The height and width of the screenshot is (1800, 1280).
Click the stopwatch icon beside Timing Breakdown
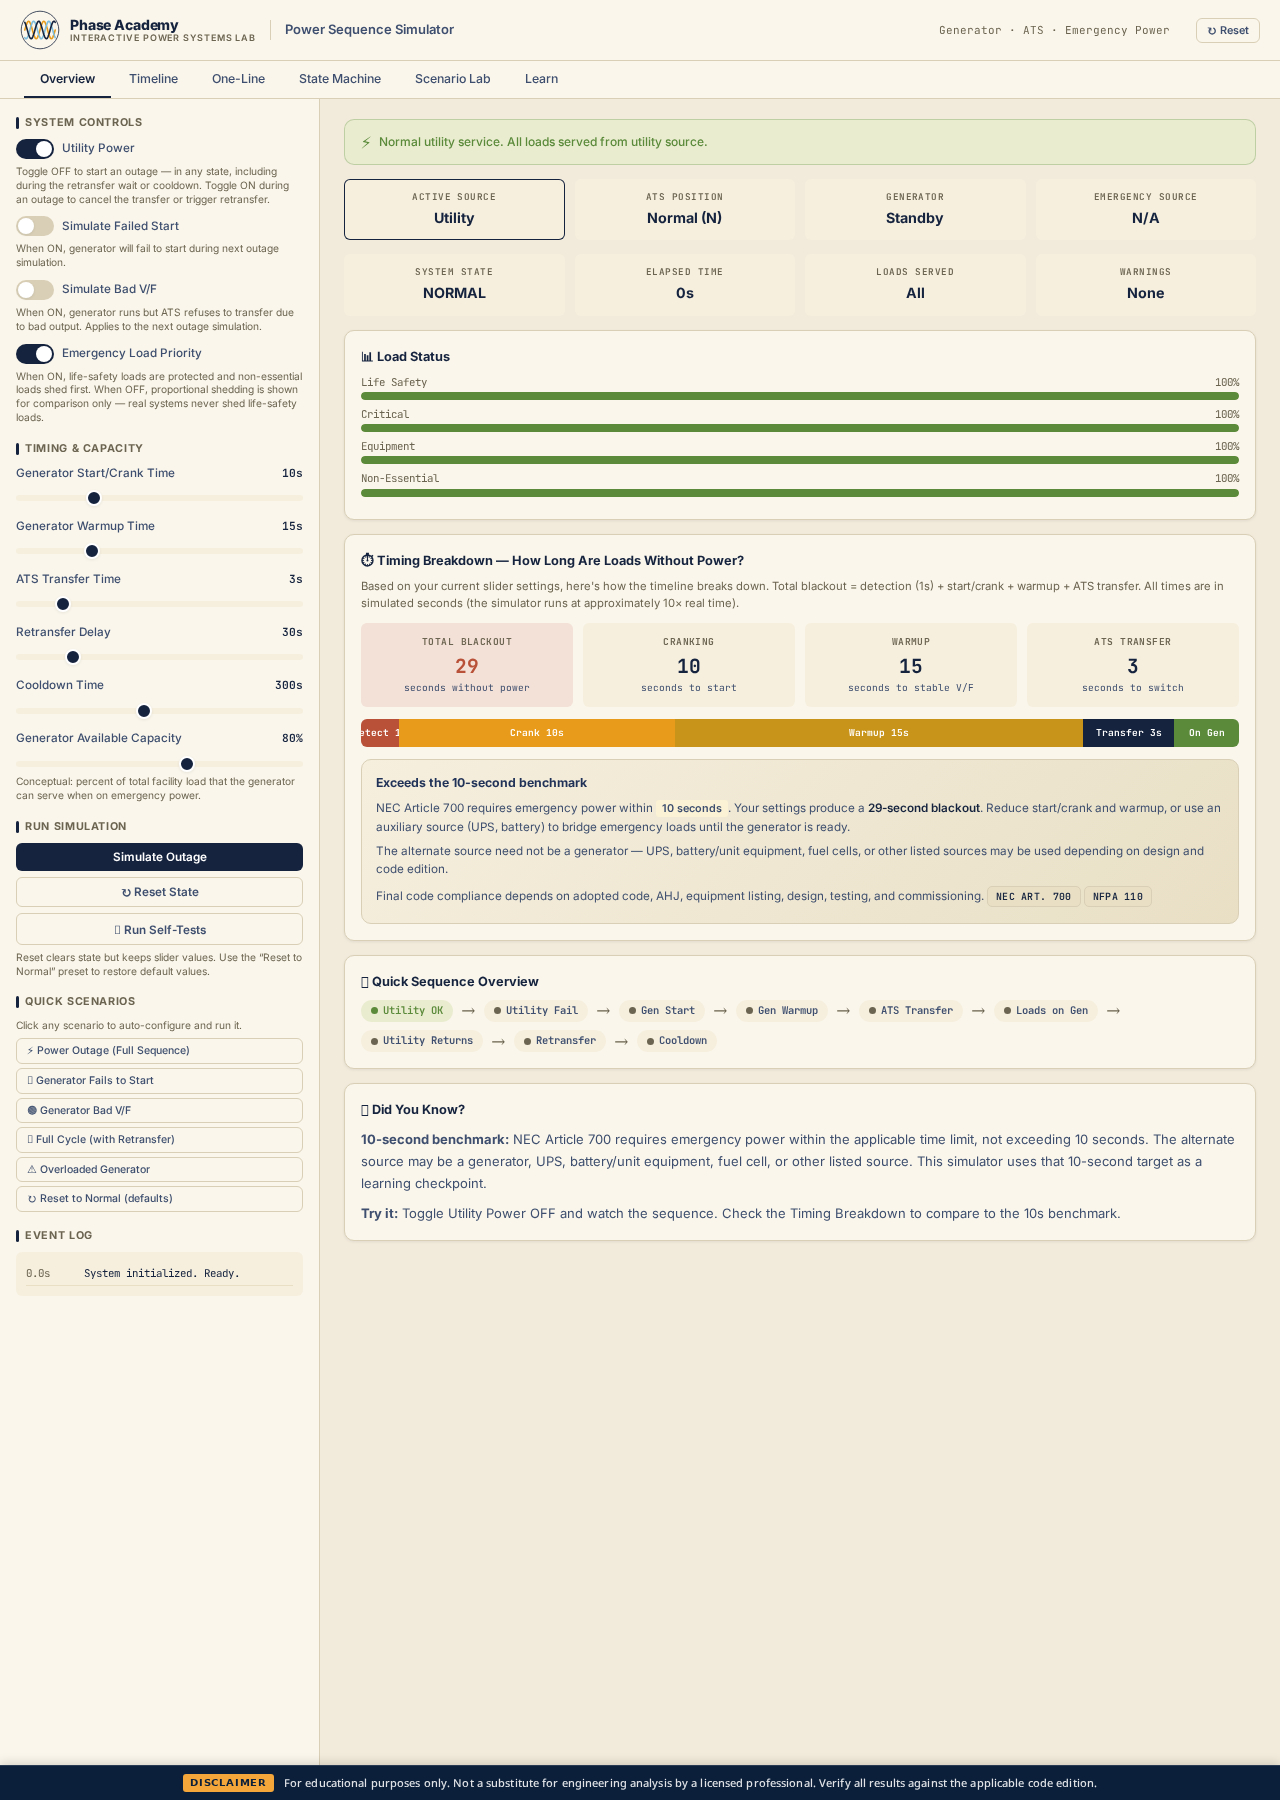tap(367, 561)
